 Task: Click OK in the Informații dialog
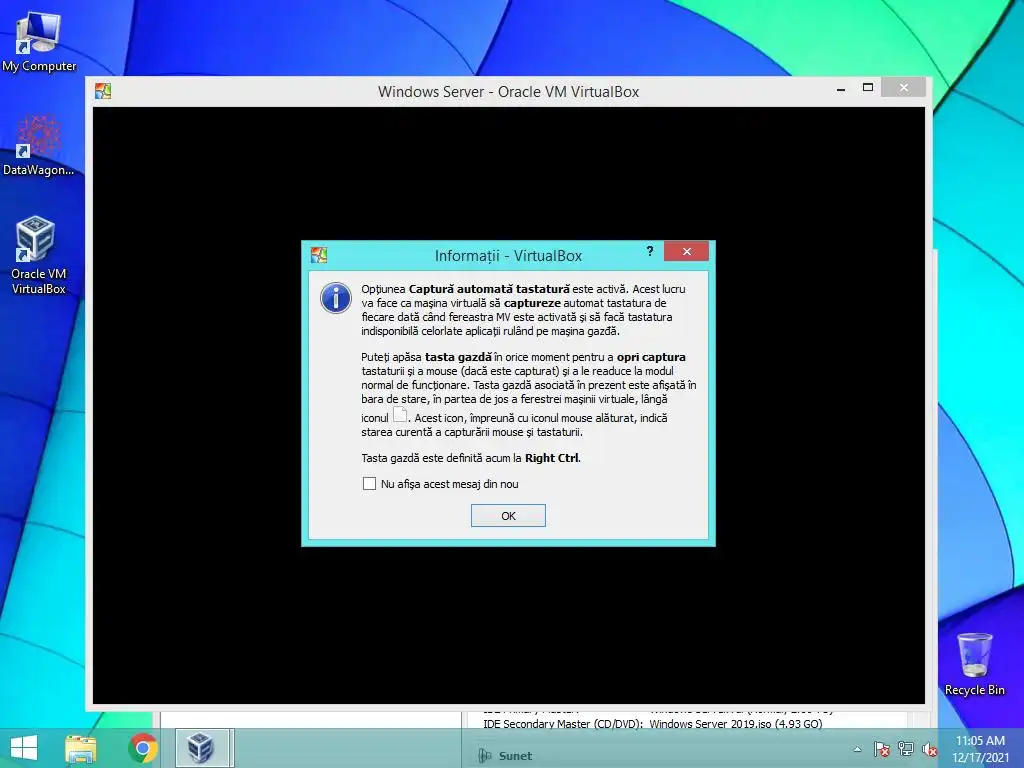tap(508, 516)
